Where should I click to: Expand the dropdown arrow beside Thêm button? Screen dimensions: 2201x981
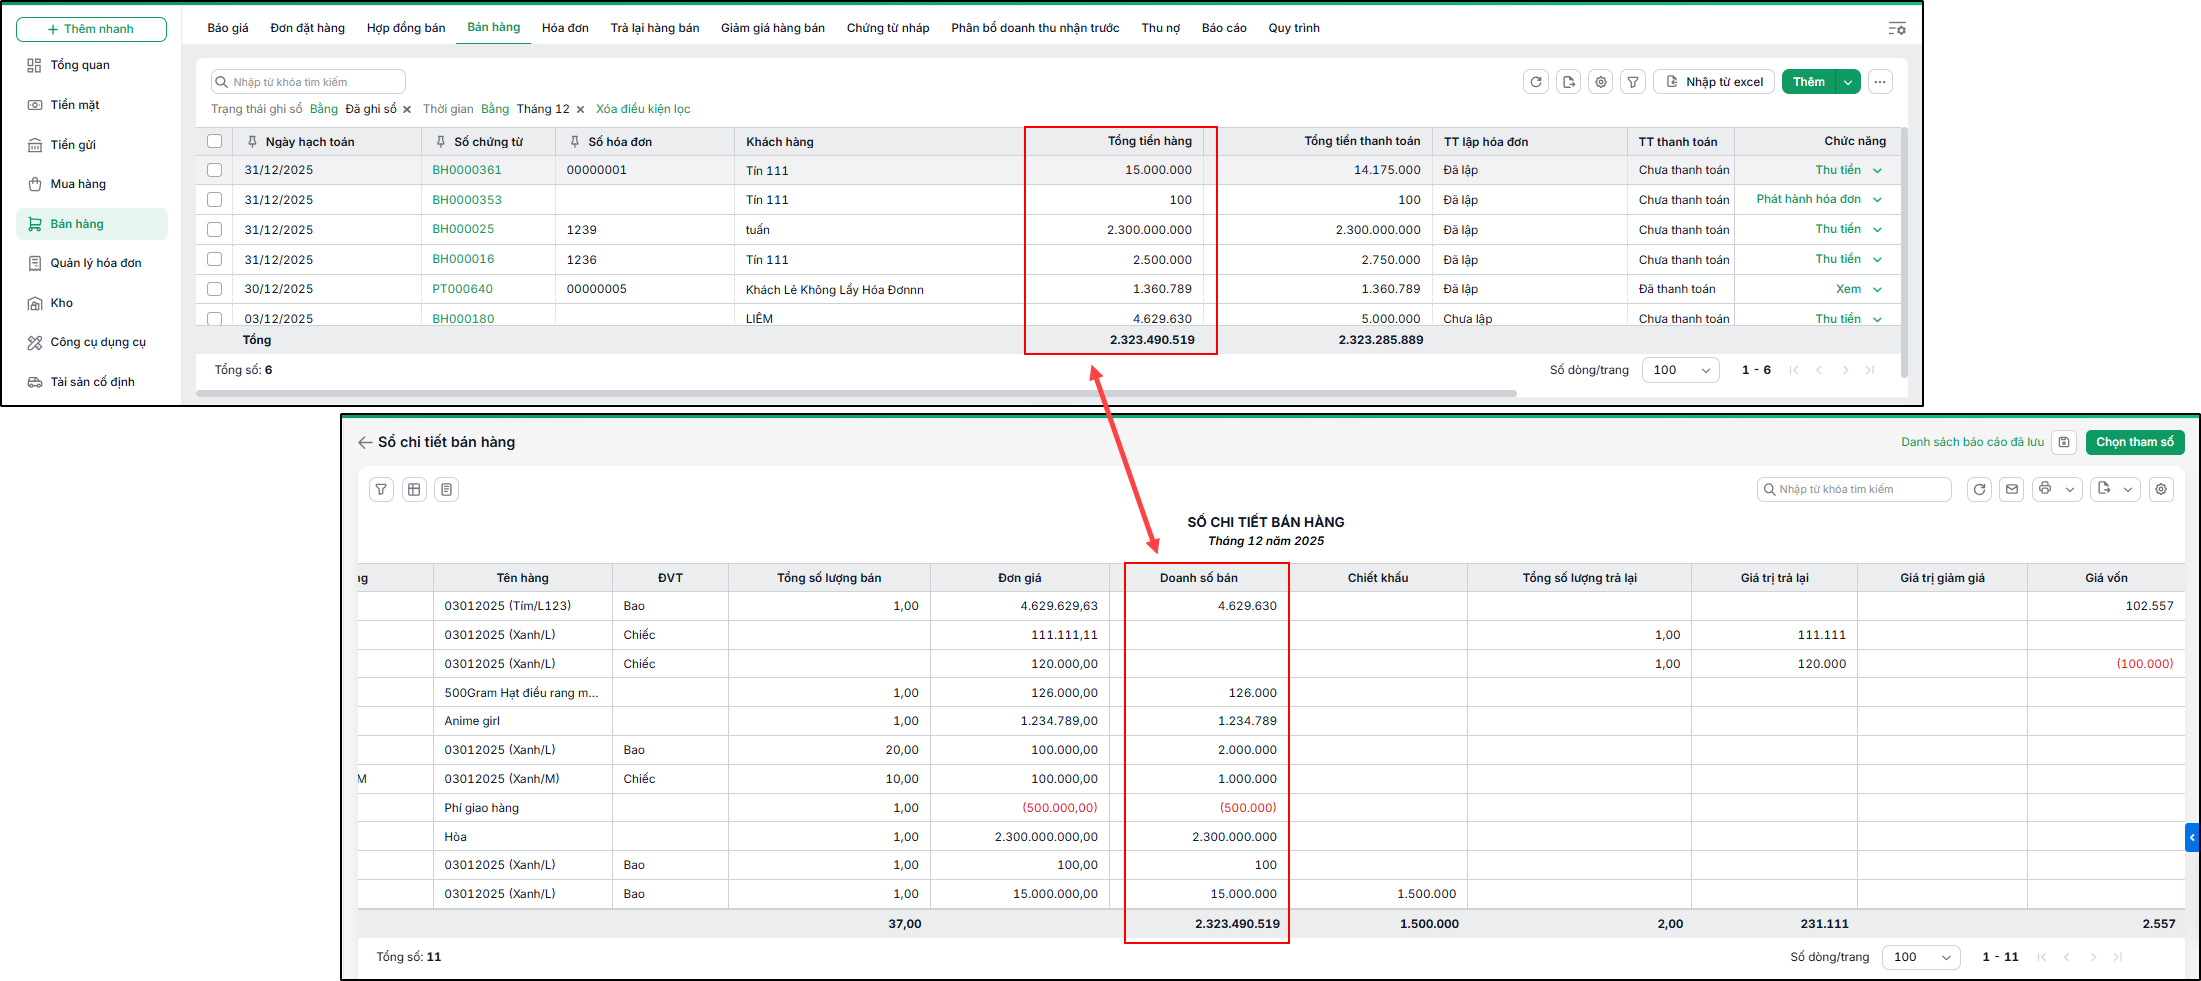coord(1848,82)
